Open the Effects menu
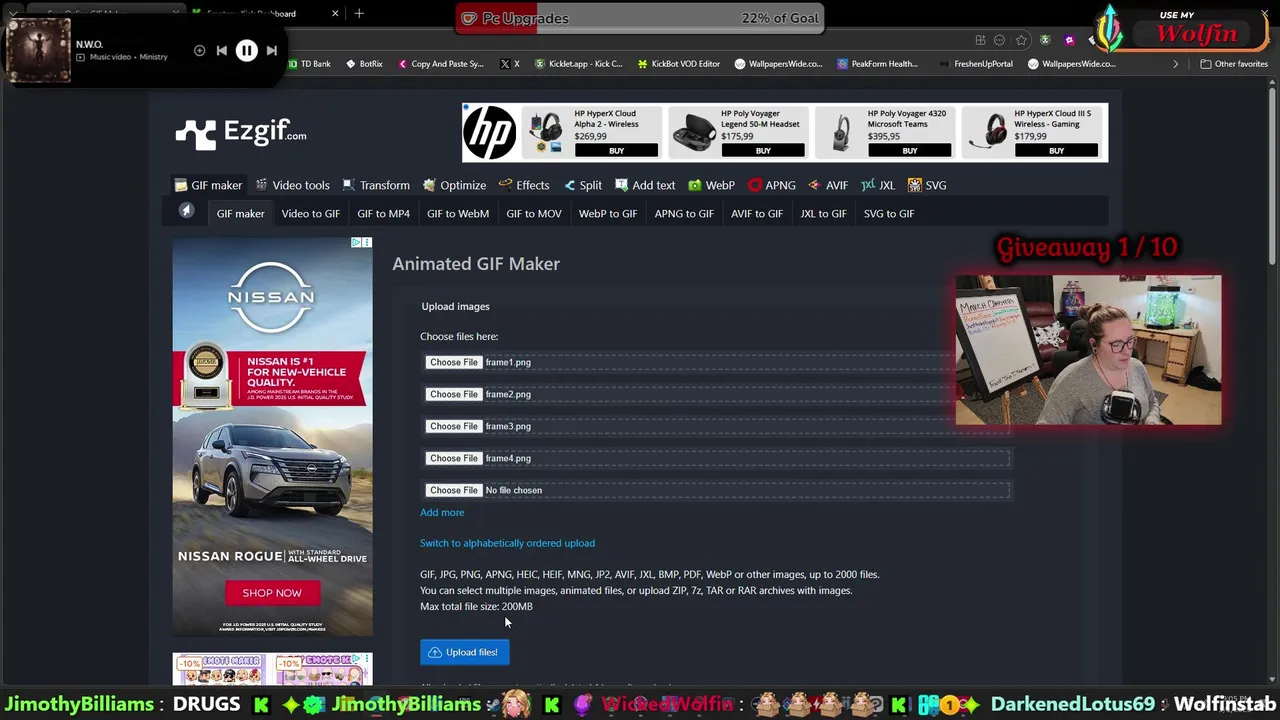This screenshot has width=1280, height=720. coord(524,185)
